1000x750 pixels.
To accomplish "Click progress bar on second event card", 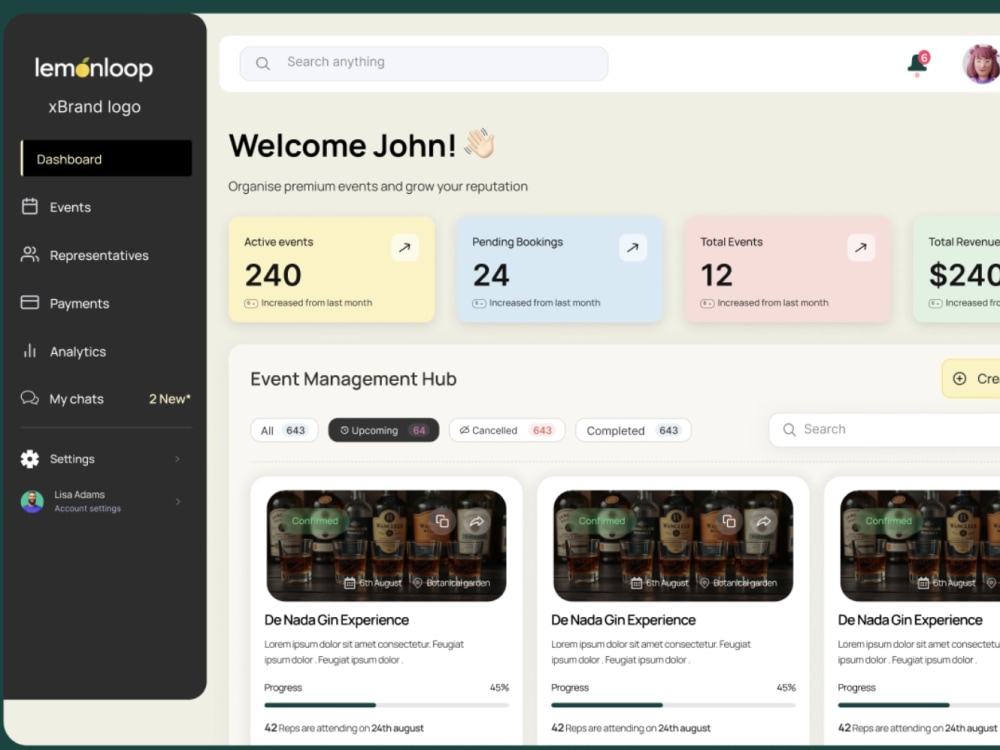I will coord(673,705).
